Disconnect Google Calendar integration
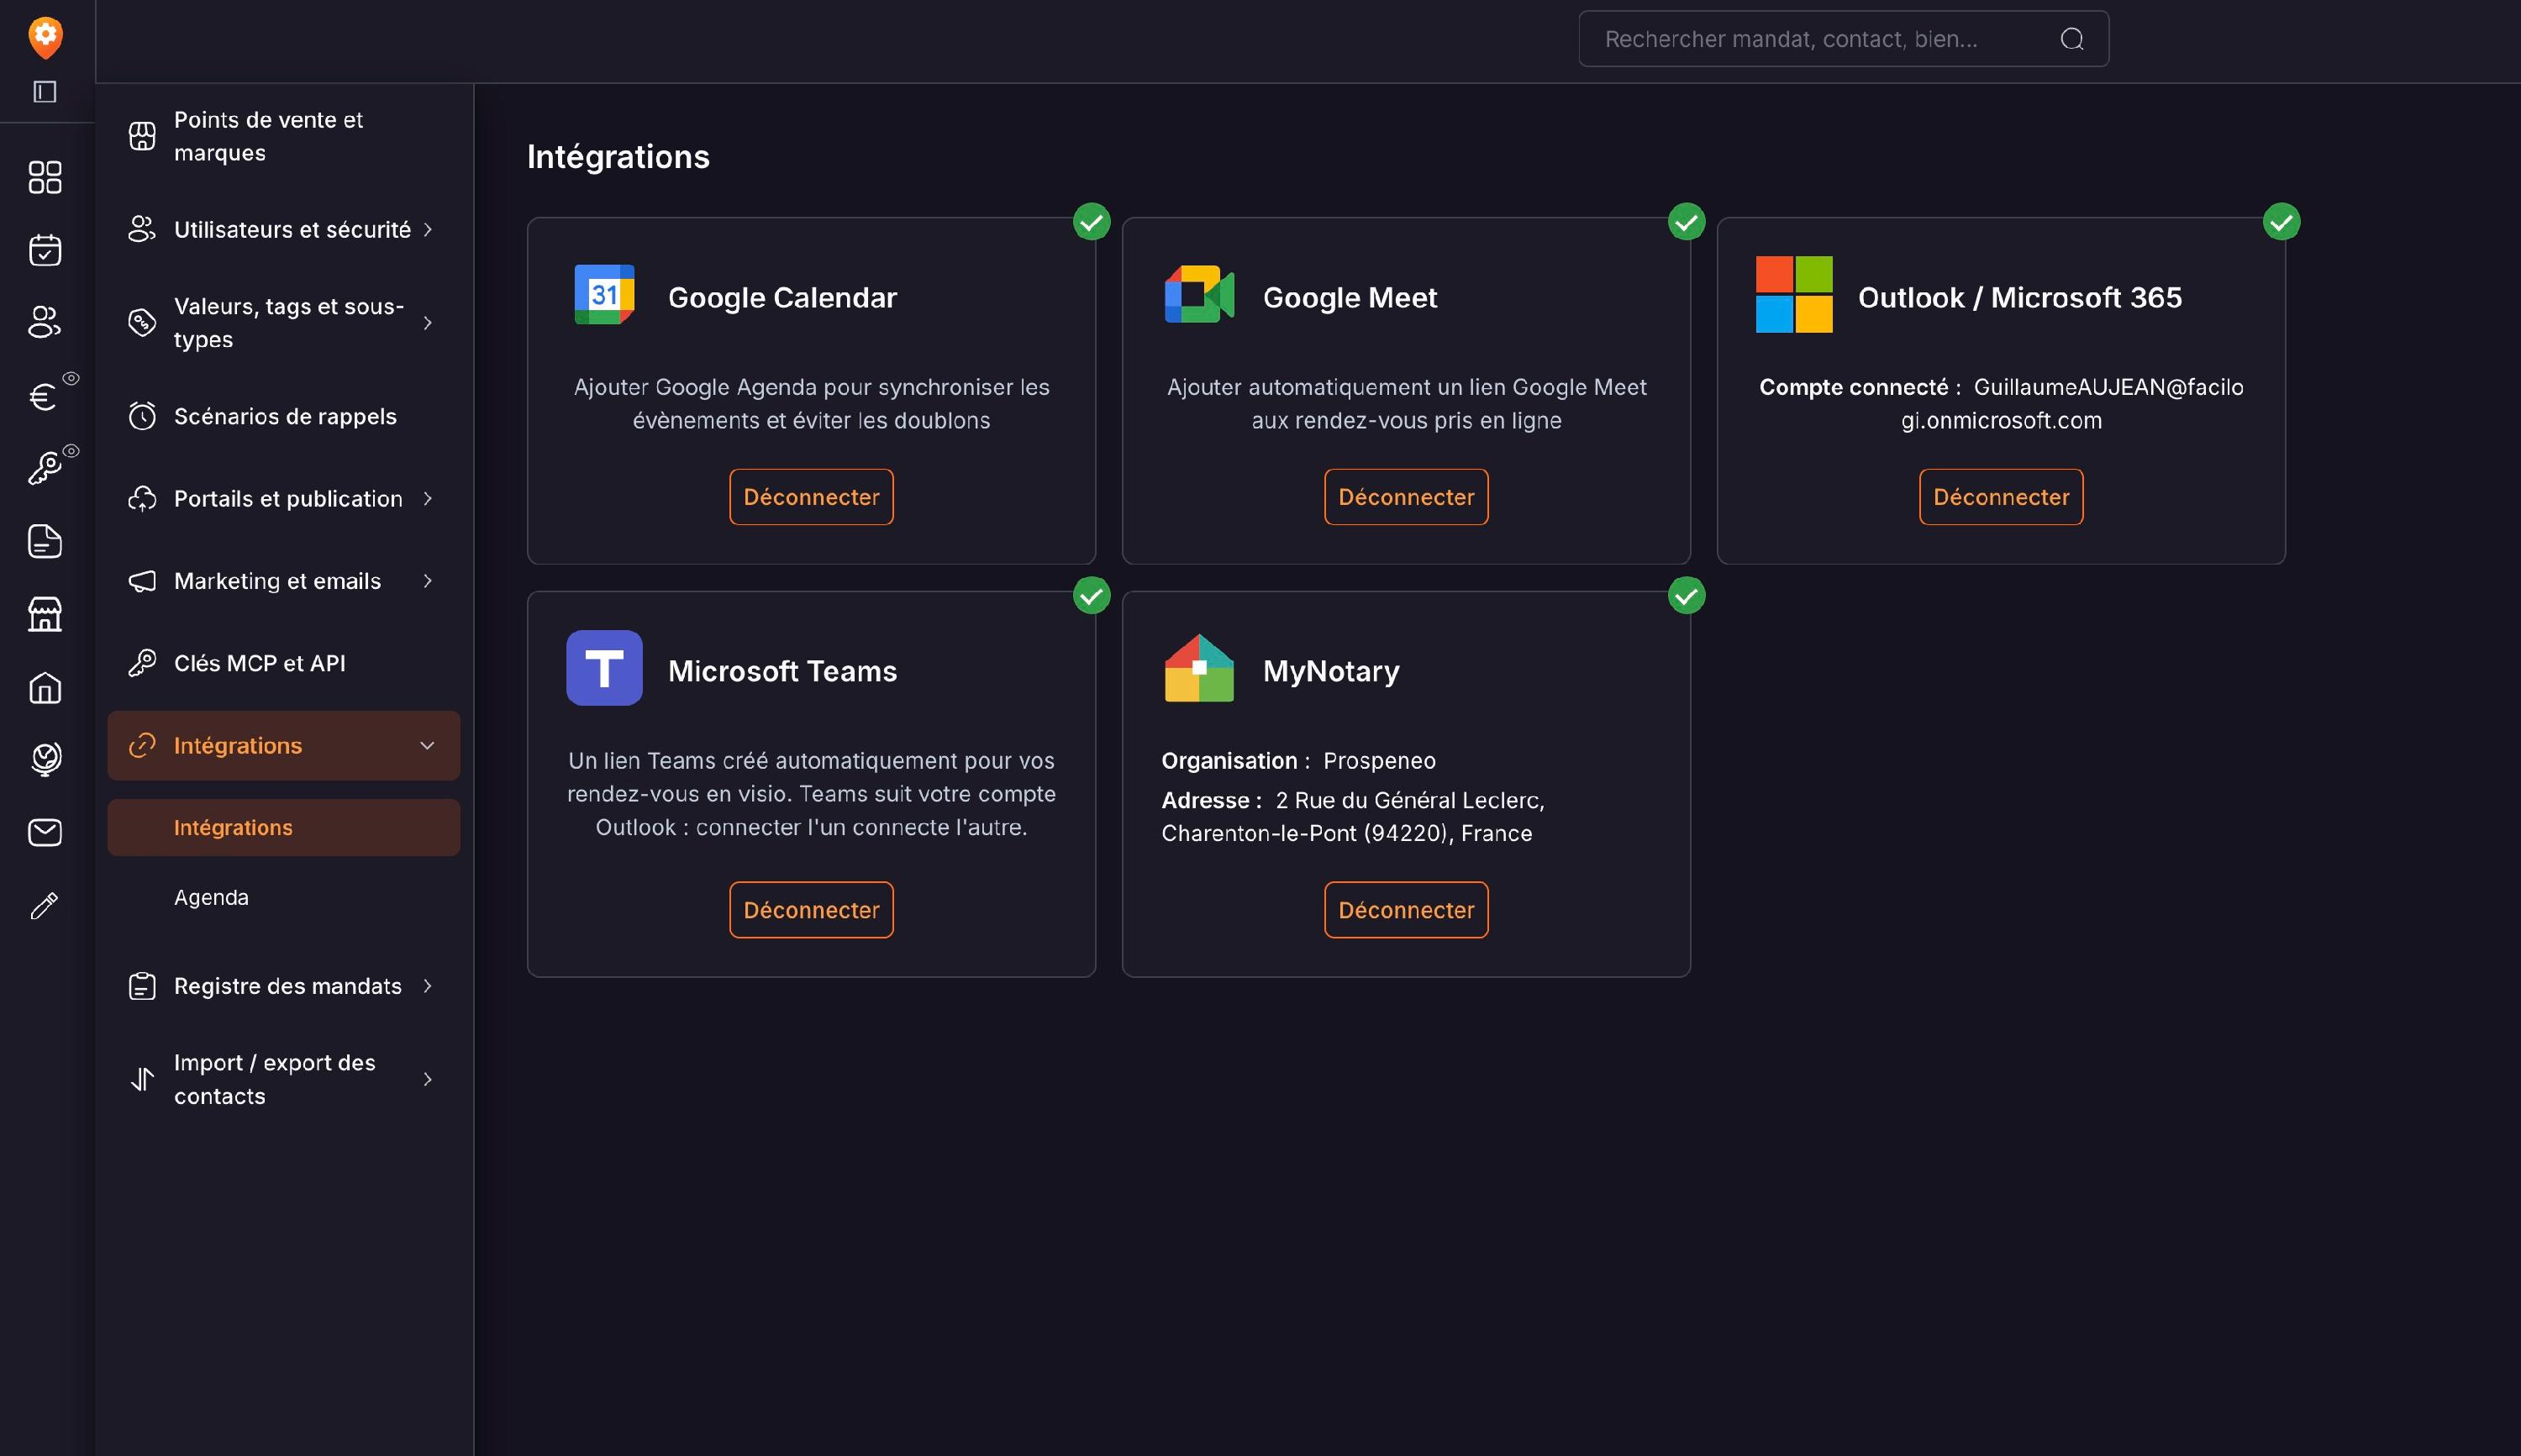The height and width of the screenshot is (1456, 2521). click(x=811, y=497)
